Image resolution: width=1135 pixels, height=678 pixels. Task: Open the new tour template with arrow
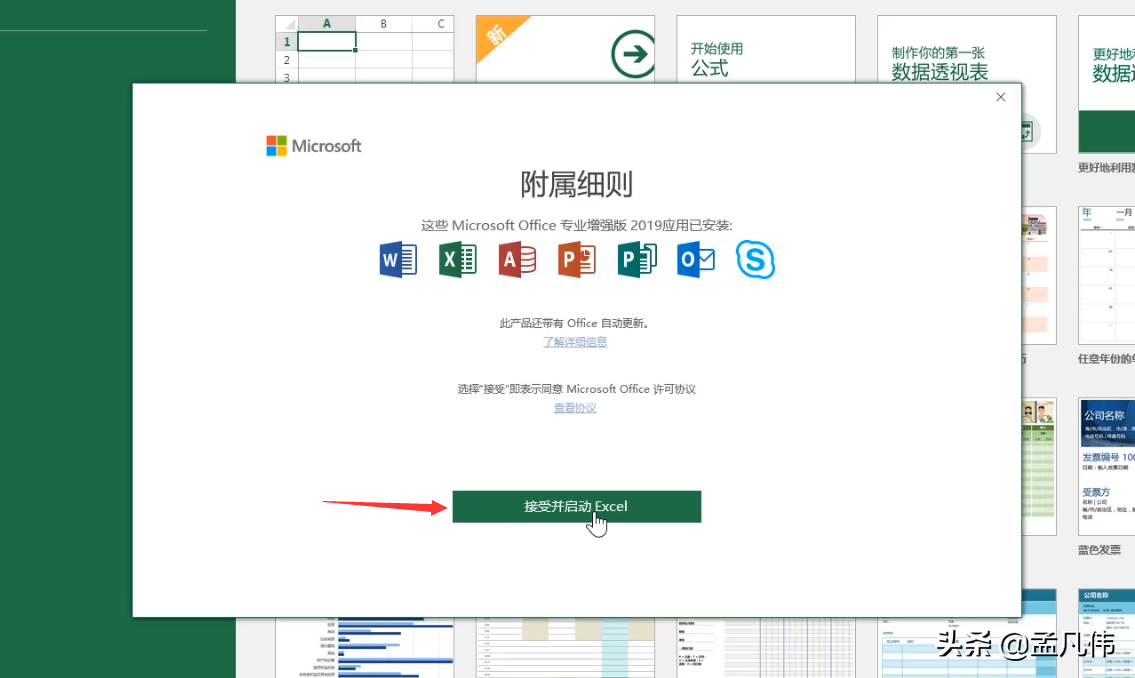click(x=565, y=48)
